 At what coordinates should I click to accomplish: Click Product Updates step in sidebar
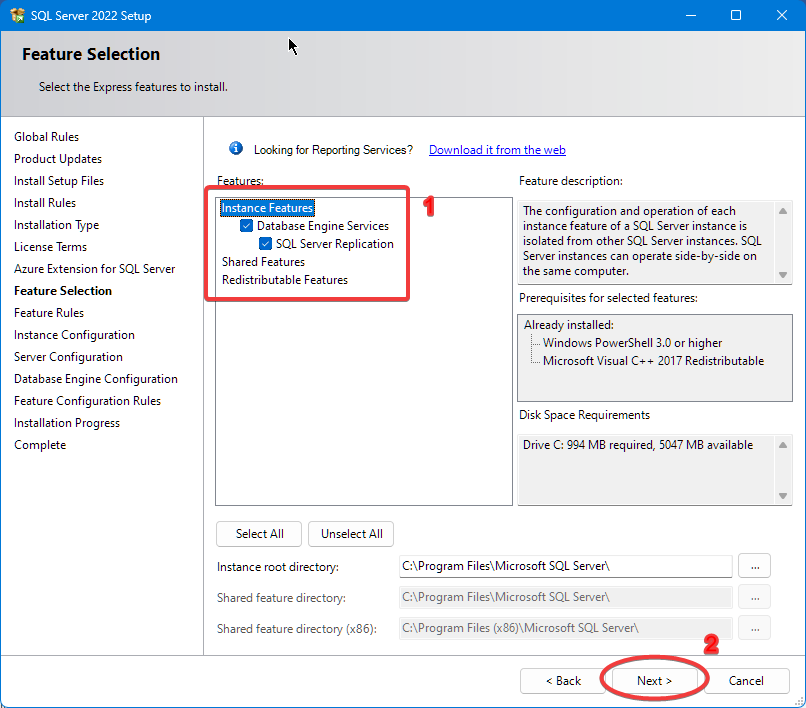pyautogui.click(x=58, y=159)
